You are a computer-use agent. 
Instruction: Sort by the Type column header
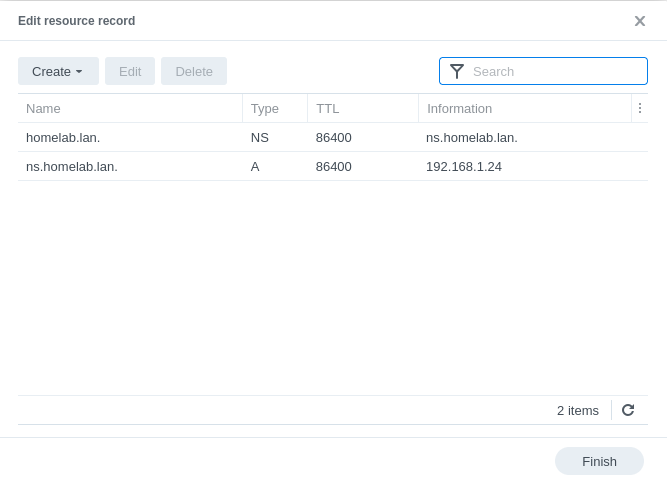[x=274, y=108]
